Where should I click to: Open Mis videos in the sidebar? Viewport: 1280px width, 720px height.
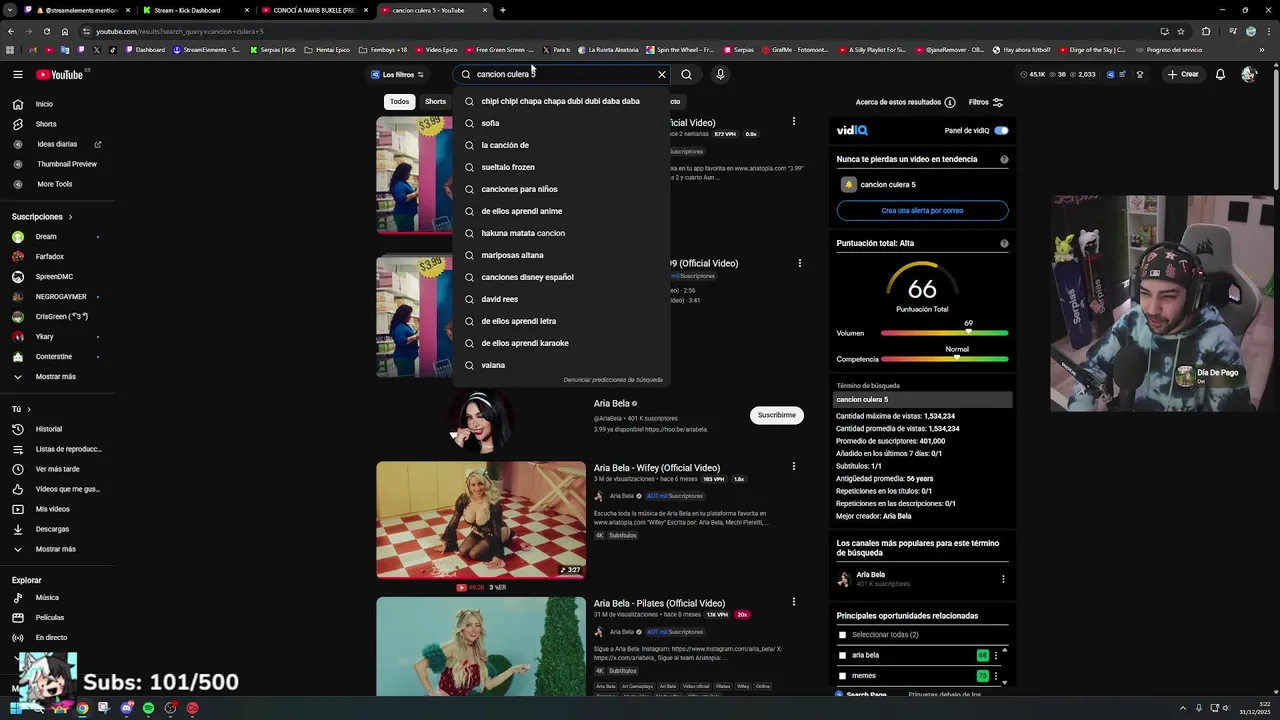(x=56, y=509)
